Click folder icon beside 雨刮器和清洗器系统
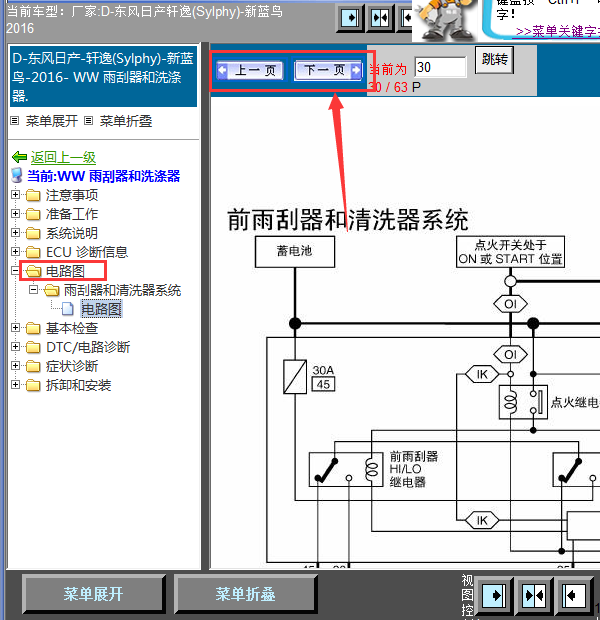 [51, 290]
